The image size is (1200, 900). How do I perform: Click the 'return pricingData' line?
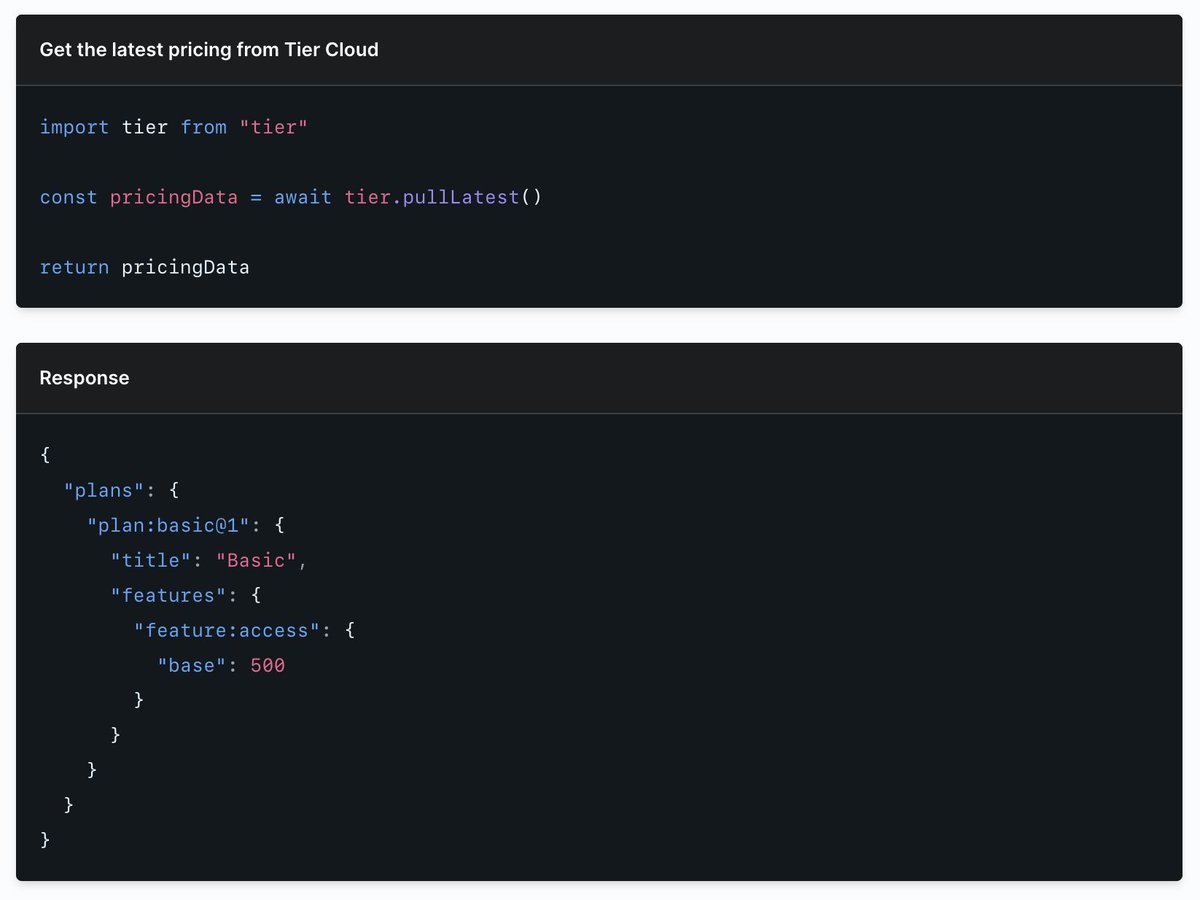click(x=145, y=267)
